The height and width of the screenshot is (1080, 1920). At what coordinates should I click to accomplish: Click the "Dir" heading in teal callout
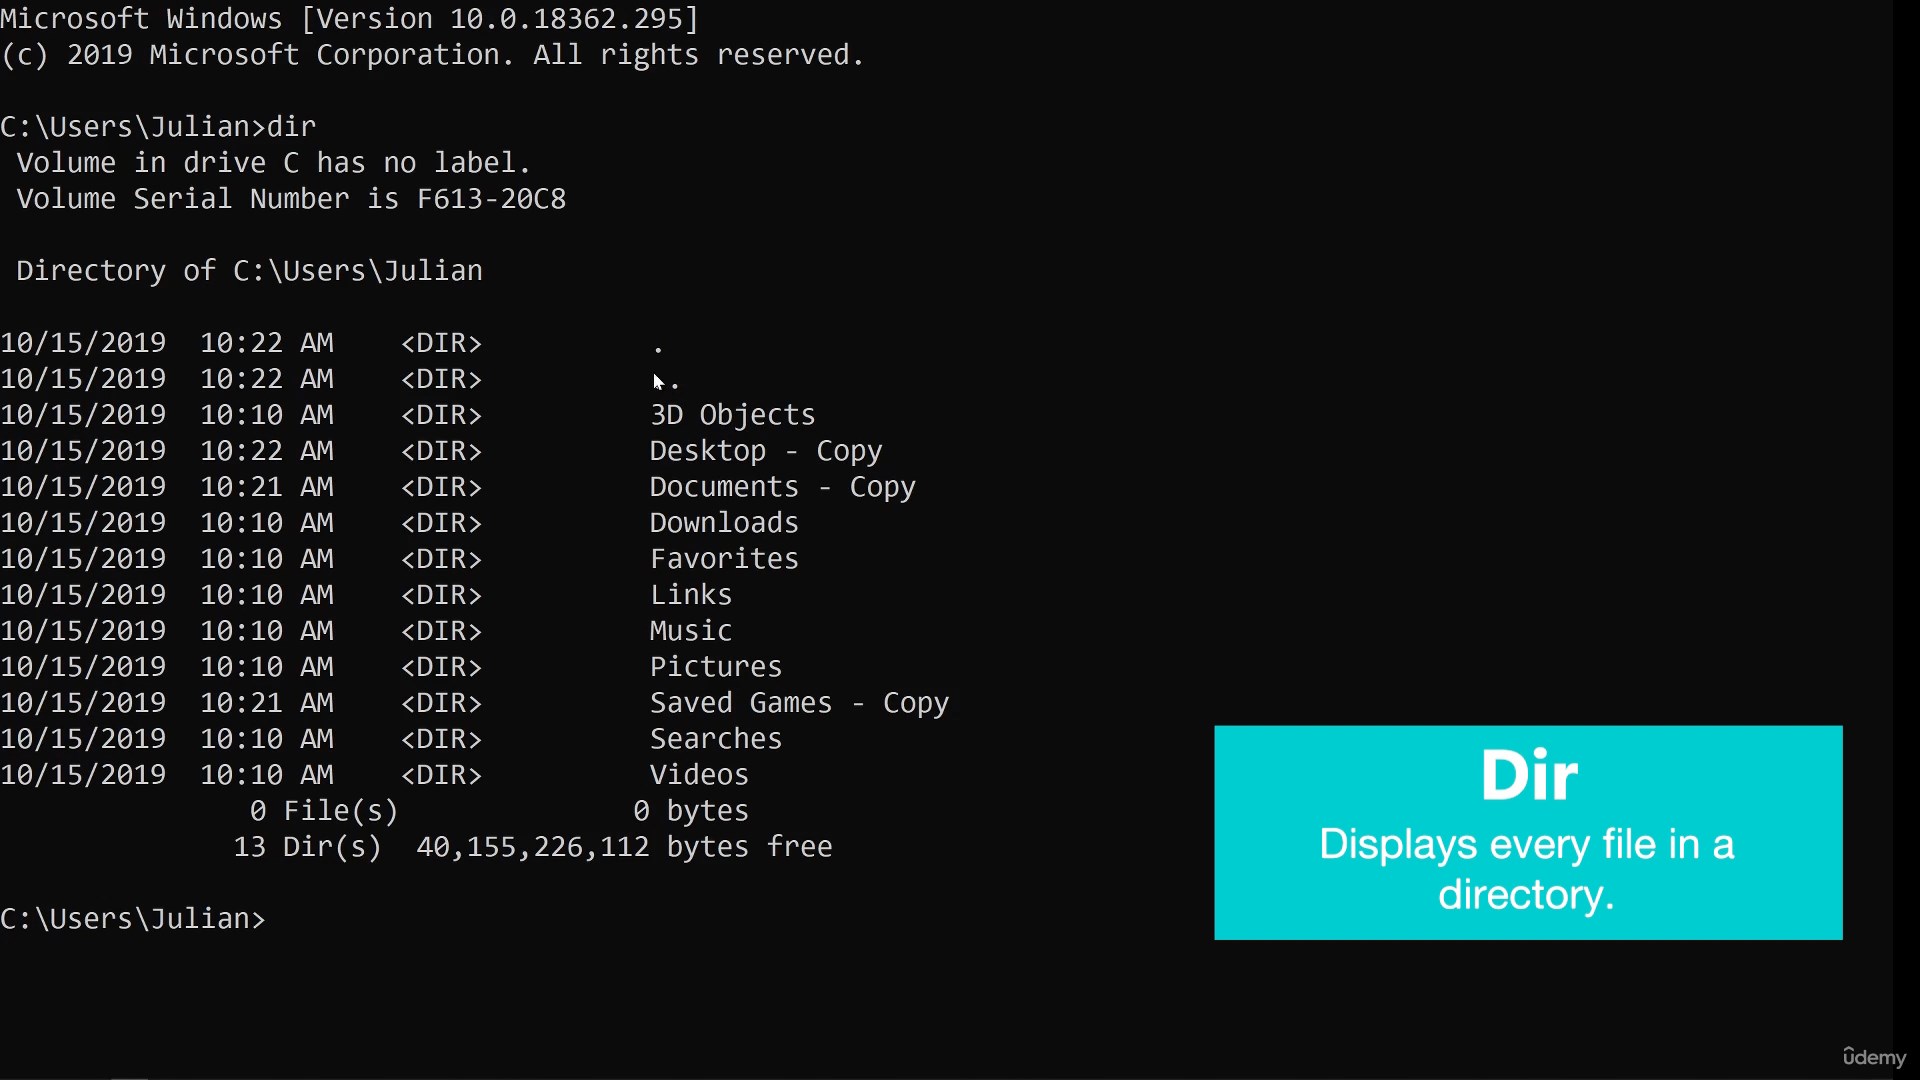point(1529,776)
